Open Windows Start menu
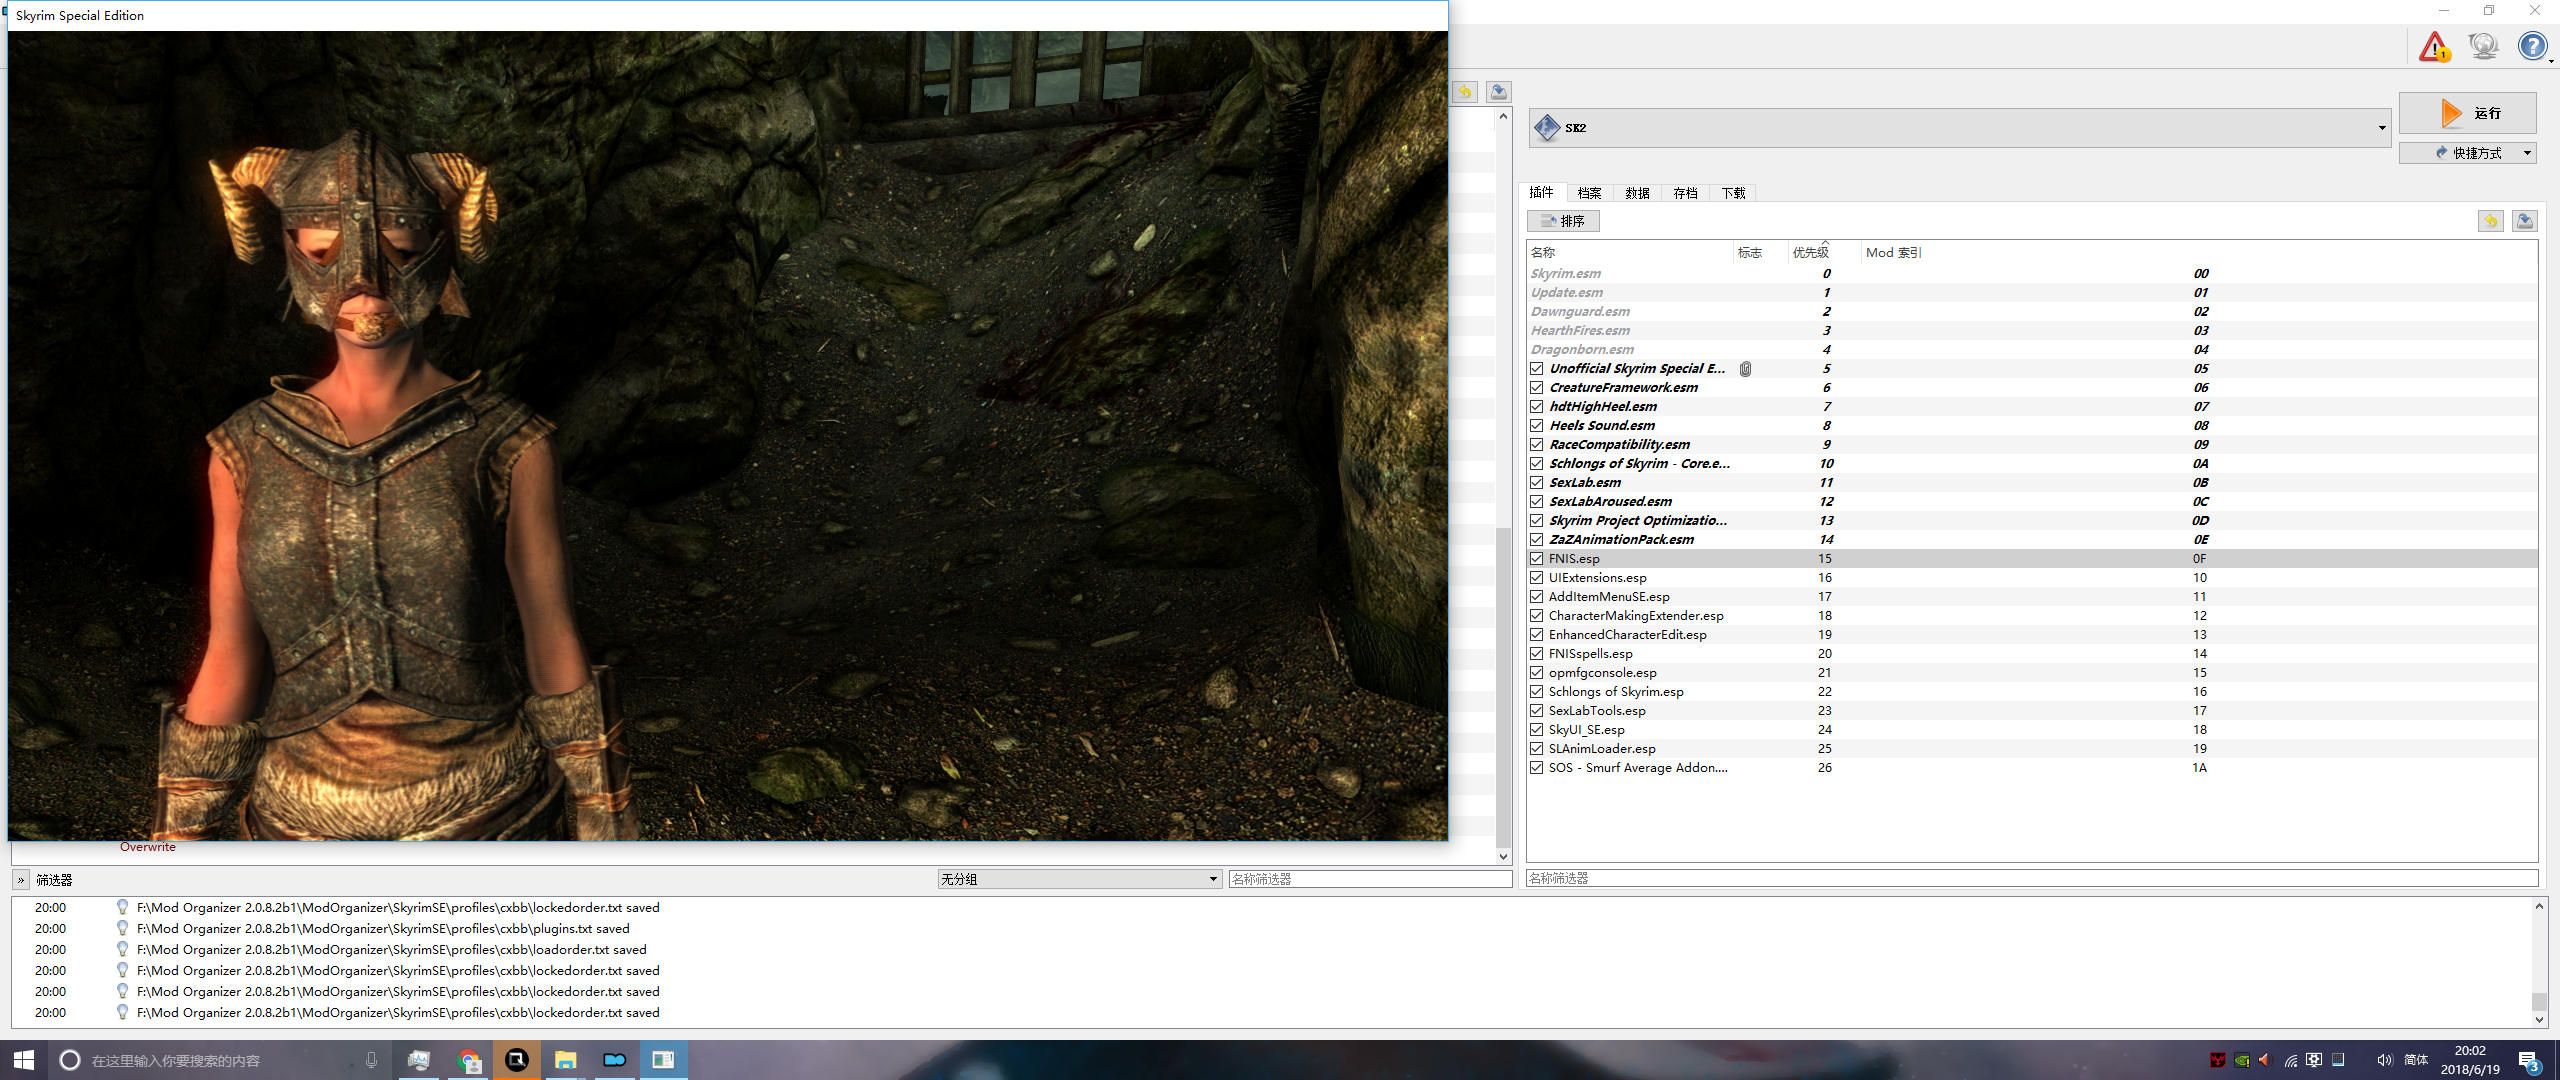This screenshot has height=1080, width=2560. (24, 1060)
